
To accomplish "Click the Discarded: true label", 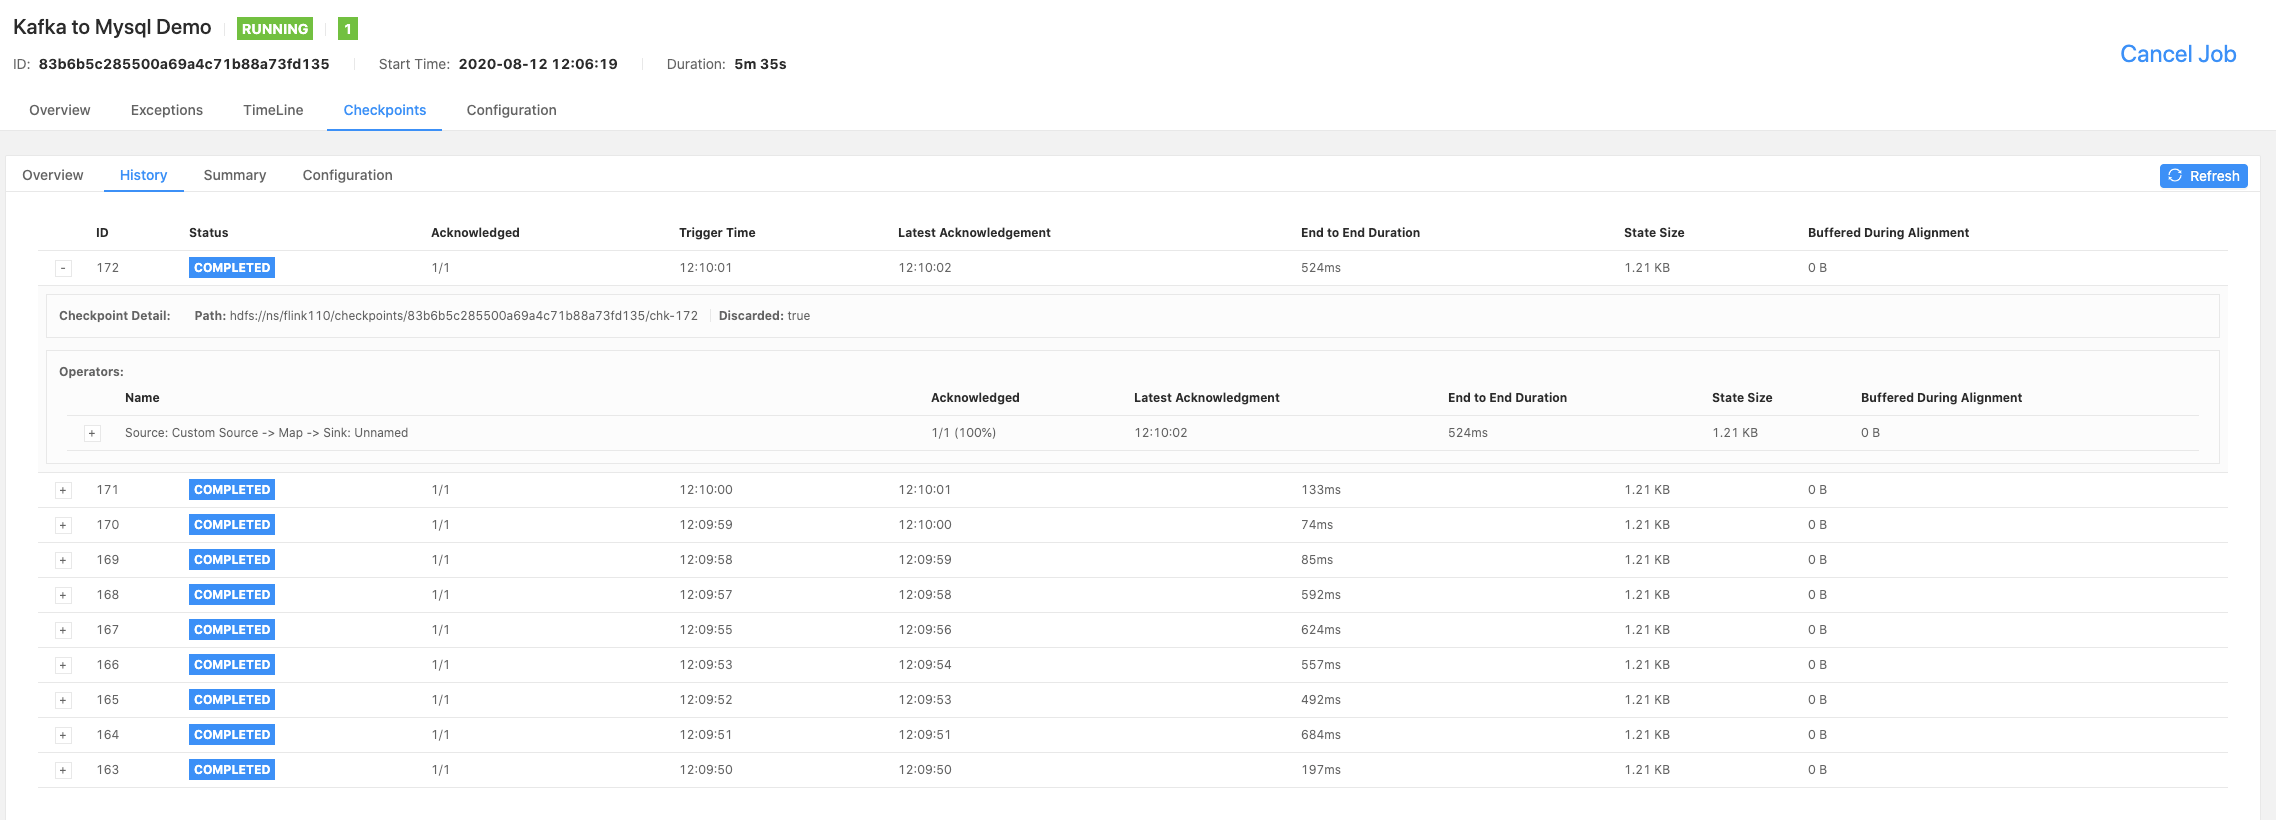I will click(764, 316).
